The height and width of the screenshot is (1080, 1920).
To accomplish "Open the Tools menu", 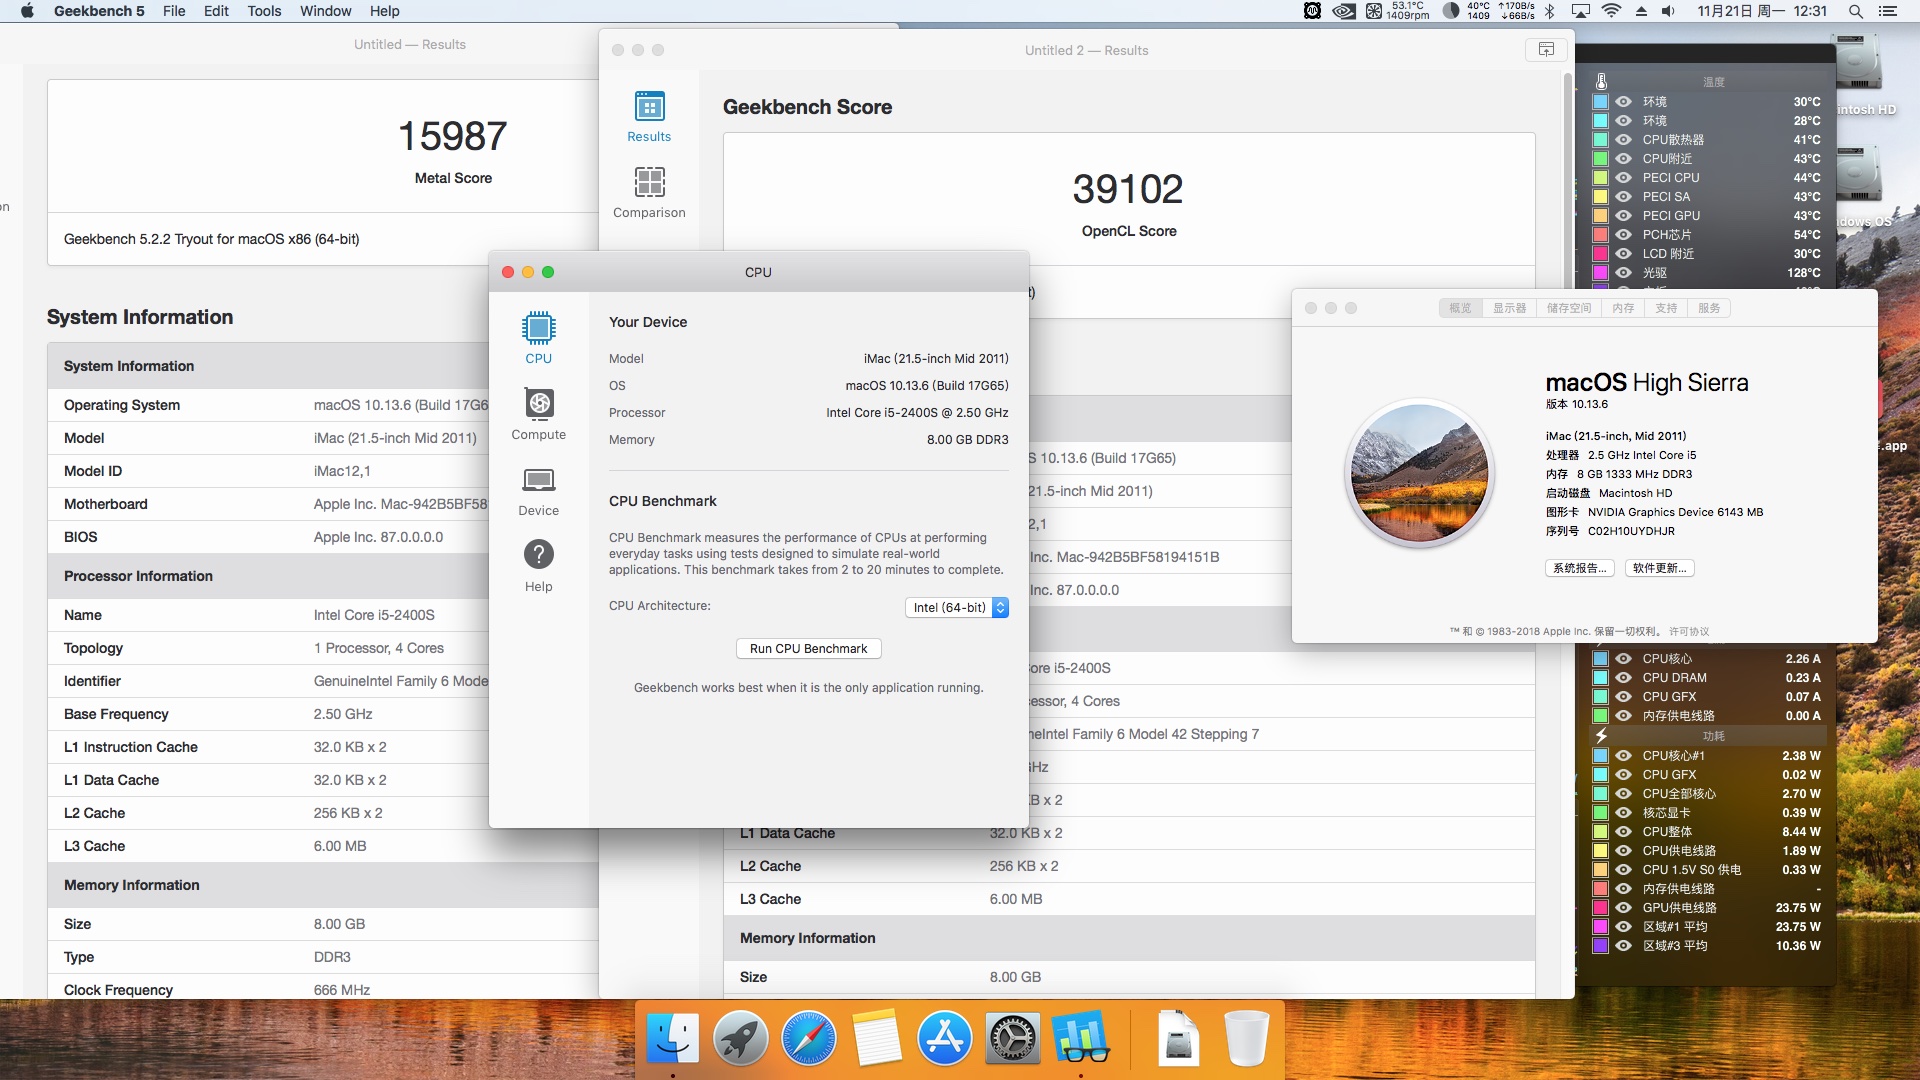I will [x=264, y=11].
